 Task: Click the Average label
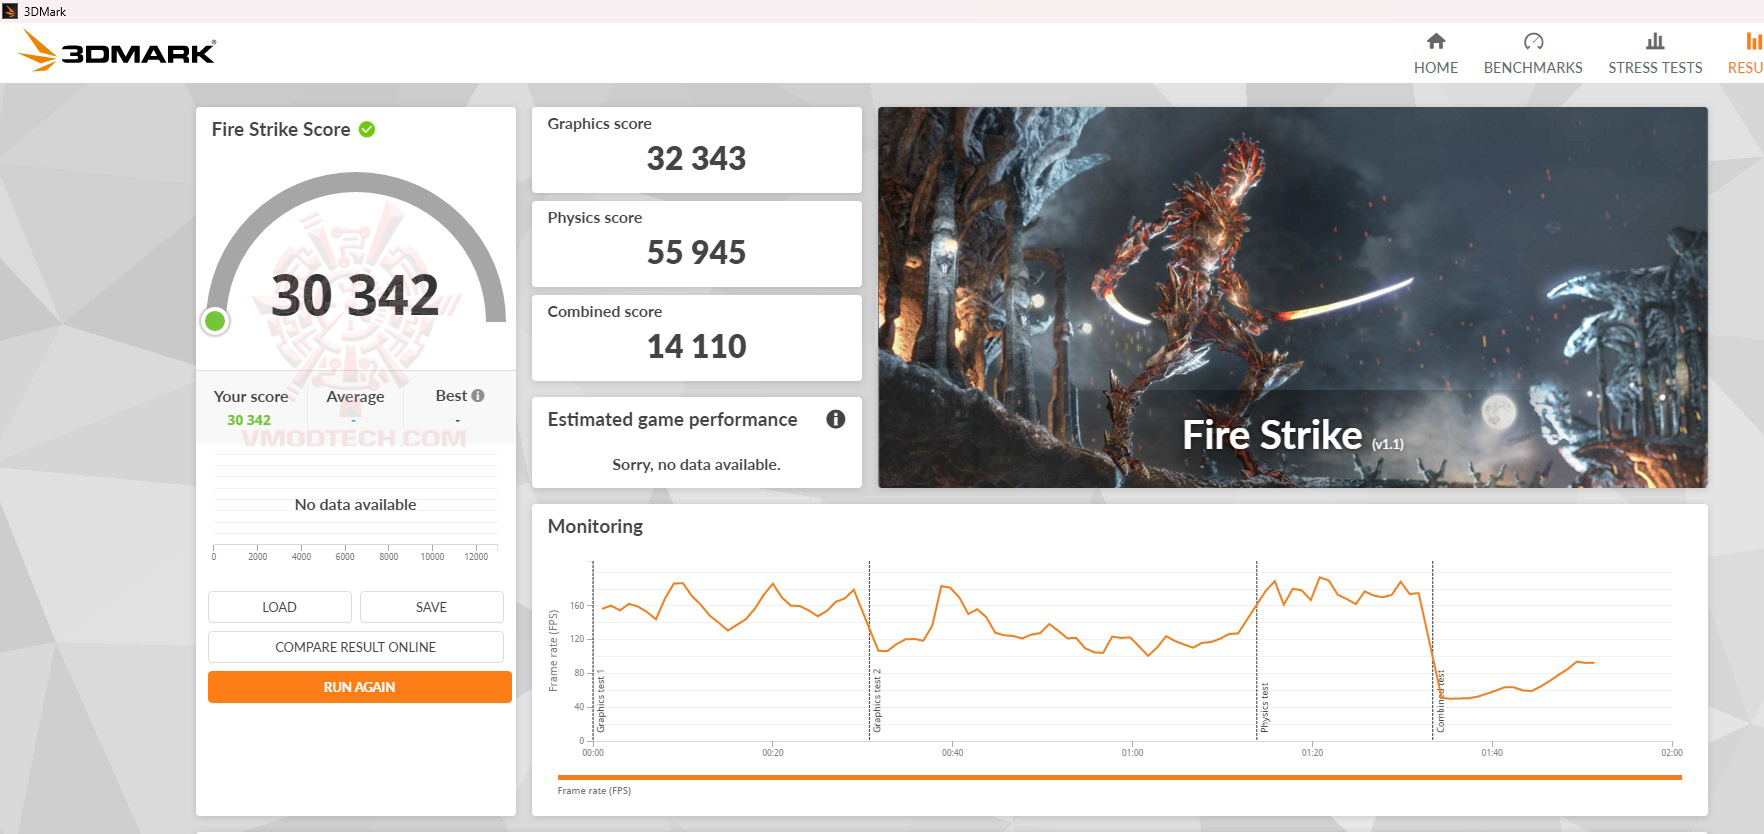click(x=355, y=396)
